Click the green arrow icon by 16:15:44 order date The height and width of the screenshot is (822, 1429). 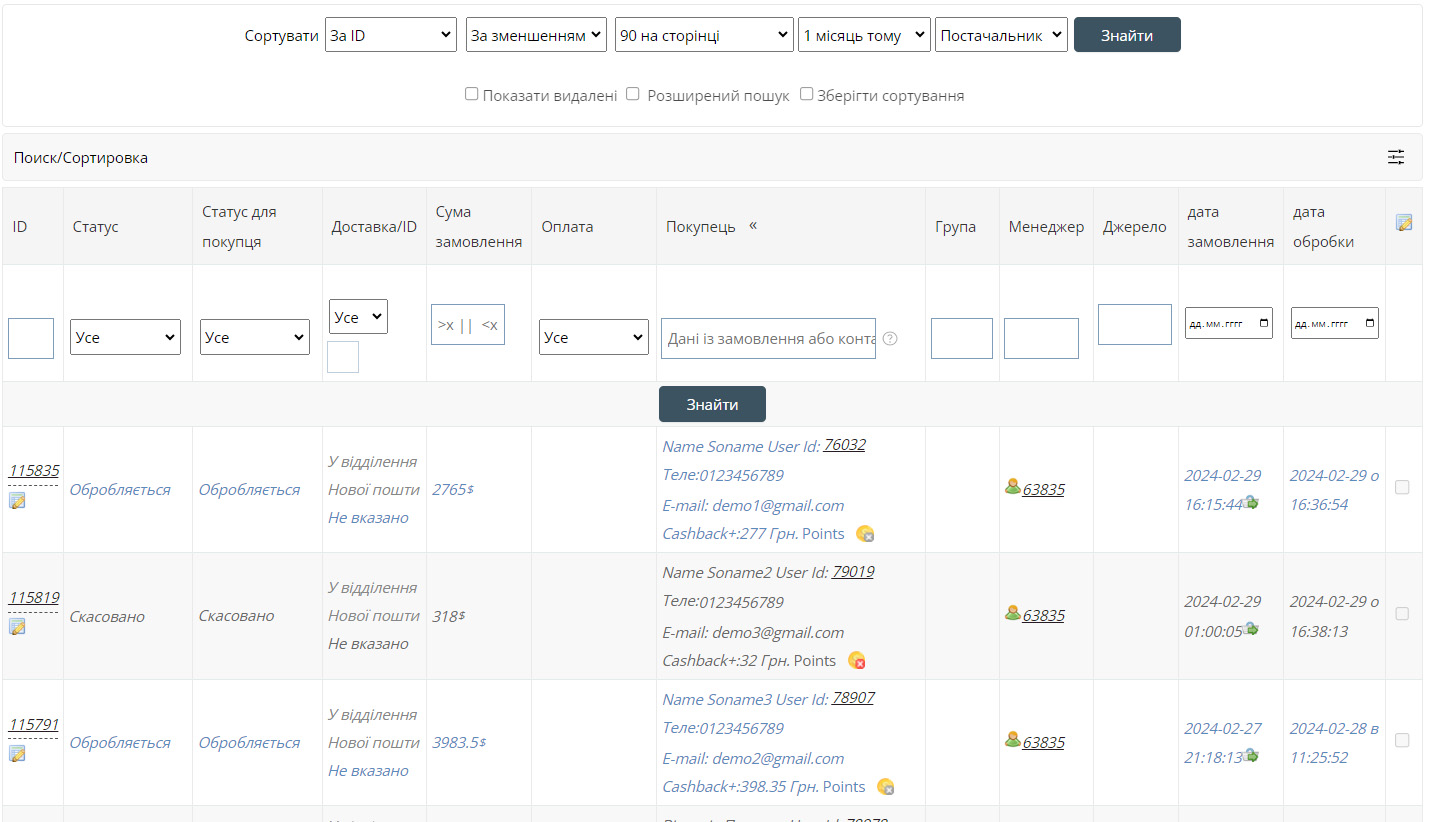[x=1250, y=503]
